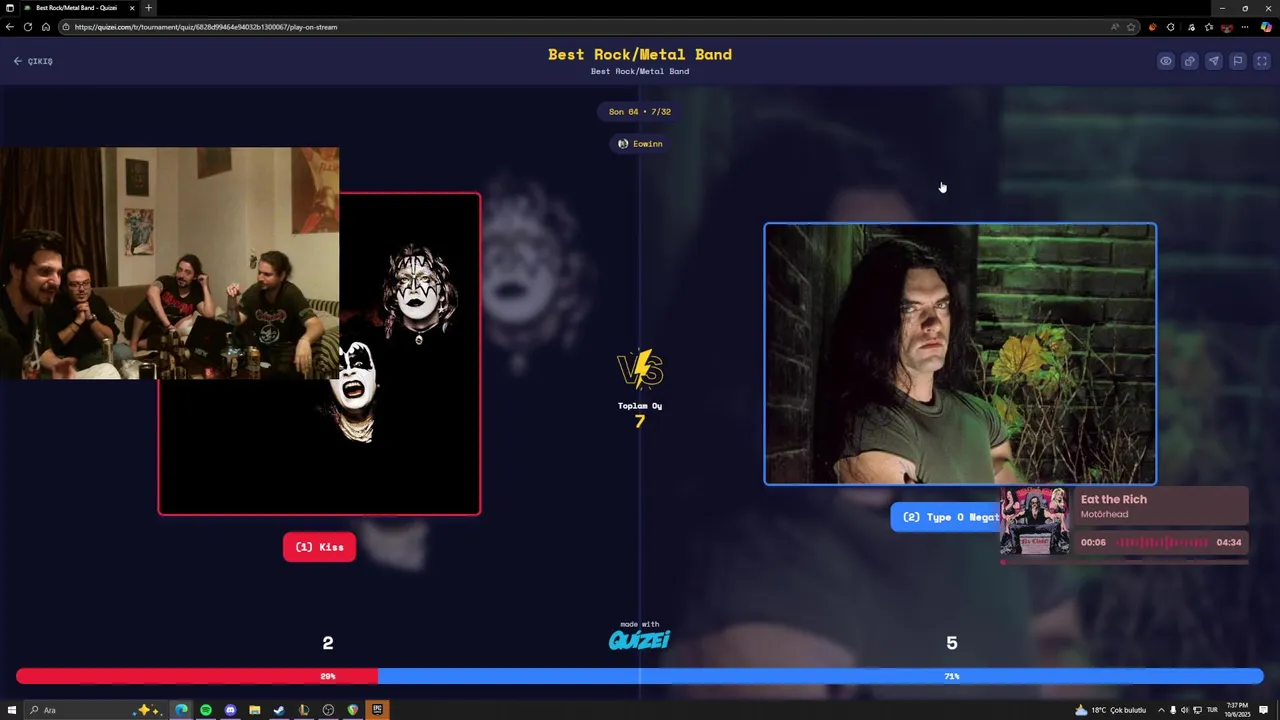Screen dimensions: 1280x720
Task: Open Discord from taskbar
Action: click(230, 710)
